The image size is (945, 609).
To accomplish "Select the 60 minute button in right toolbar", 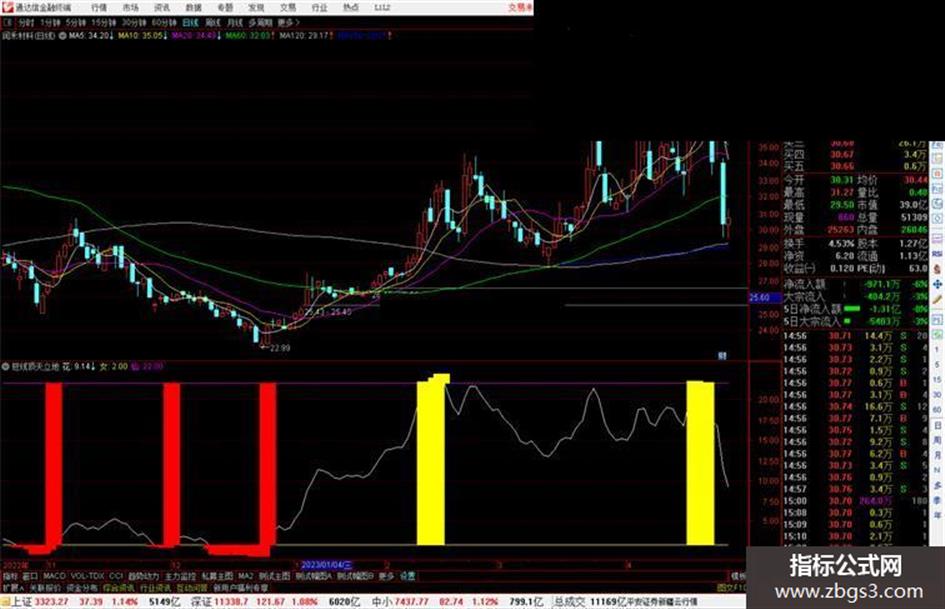I will pyautogui.click(x=937, y=410).
